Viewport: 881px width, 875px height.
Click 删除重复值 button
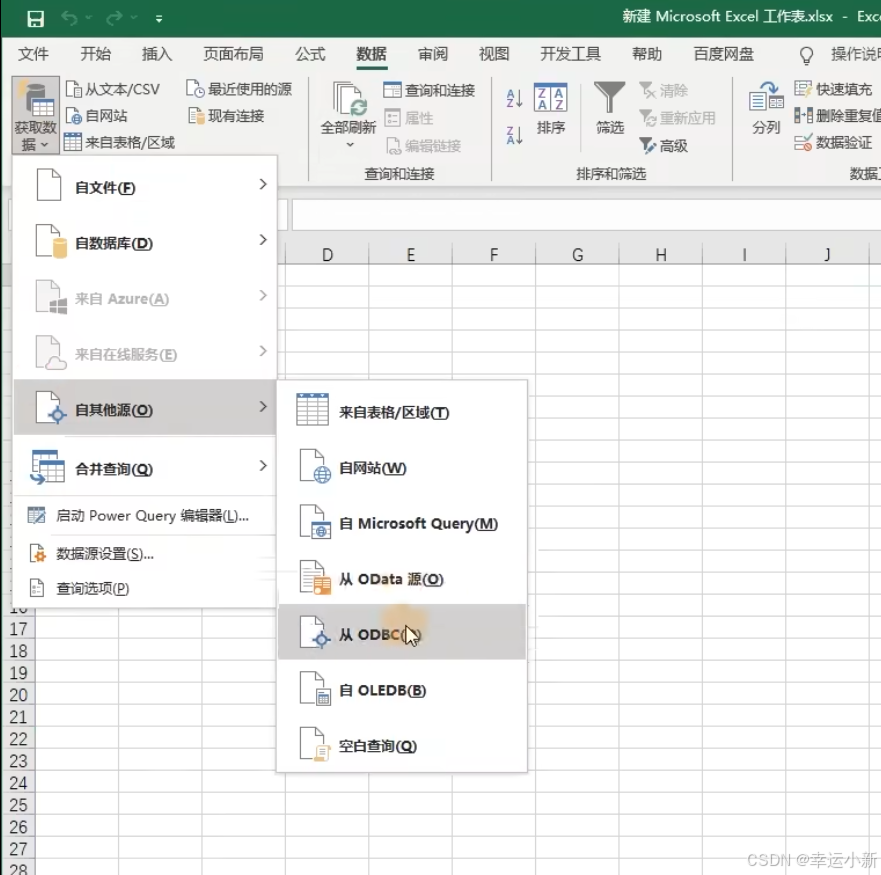pyautogui.click(x=837, y=115)
